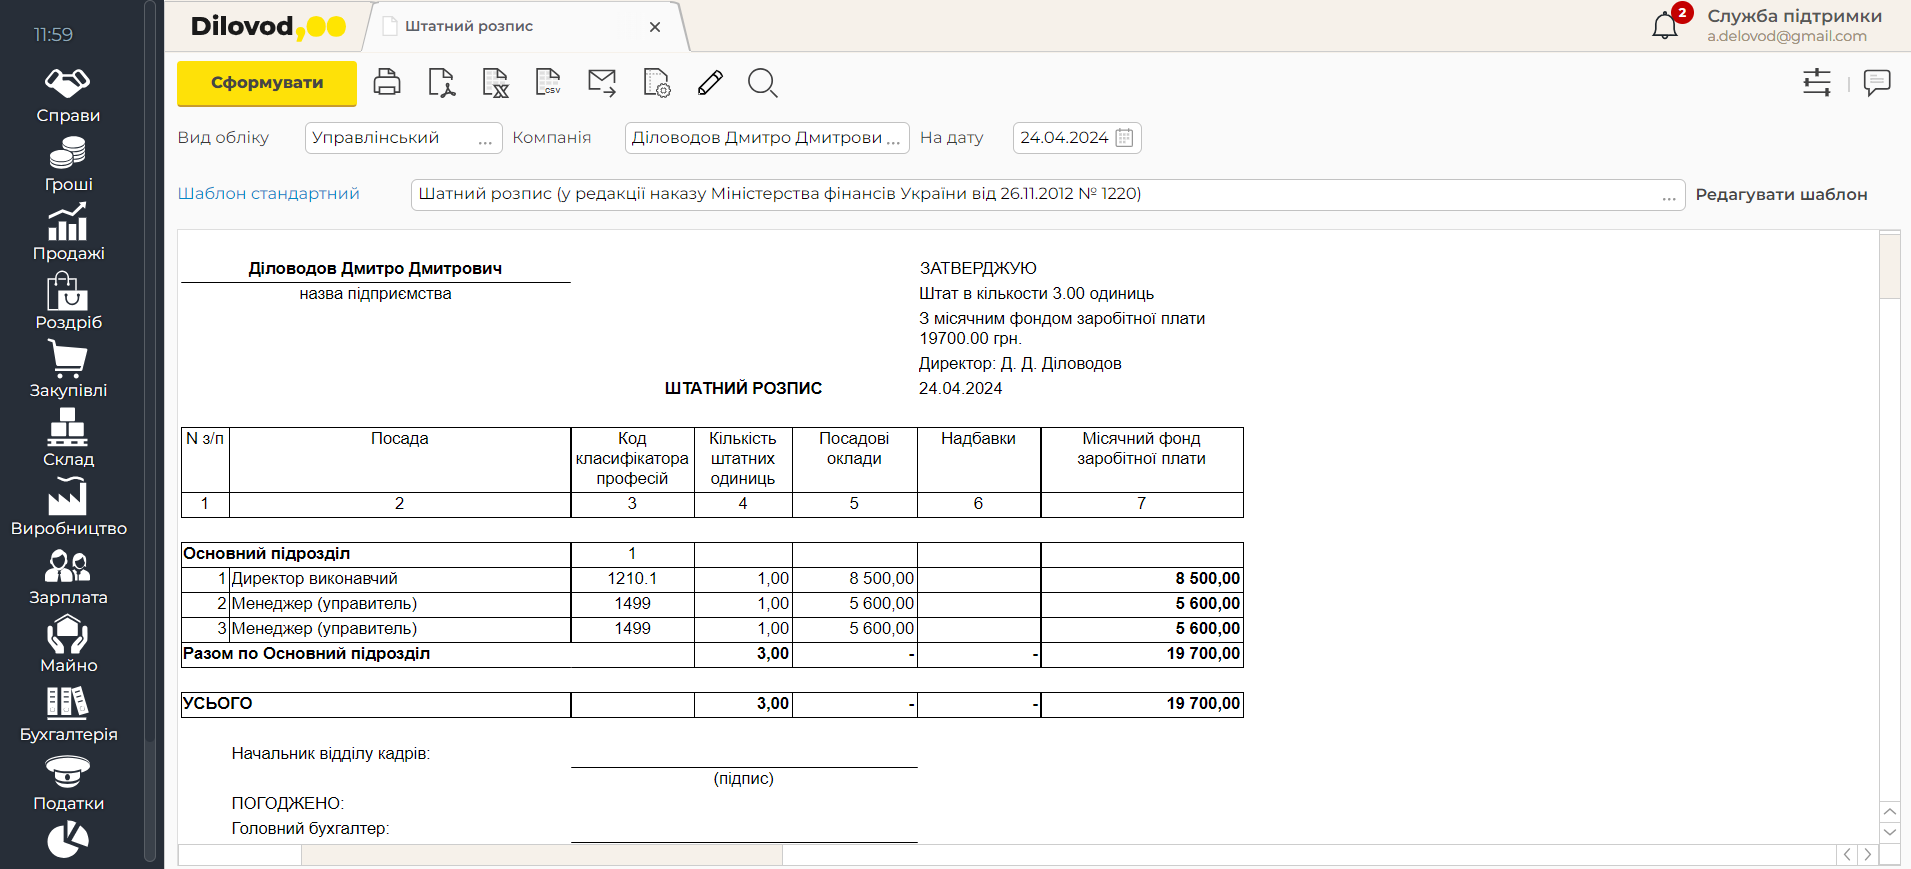The width and height of the screenshot is (1911, 869).
Task: Close the Штатний розпис tab
Action: [x=655, y=27]
